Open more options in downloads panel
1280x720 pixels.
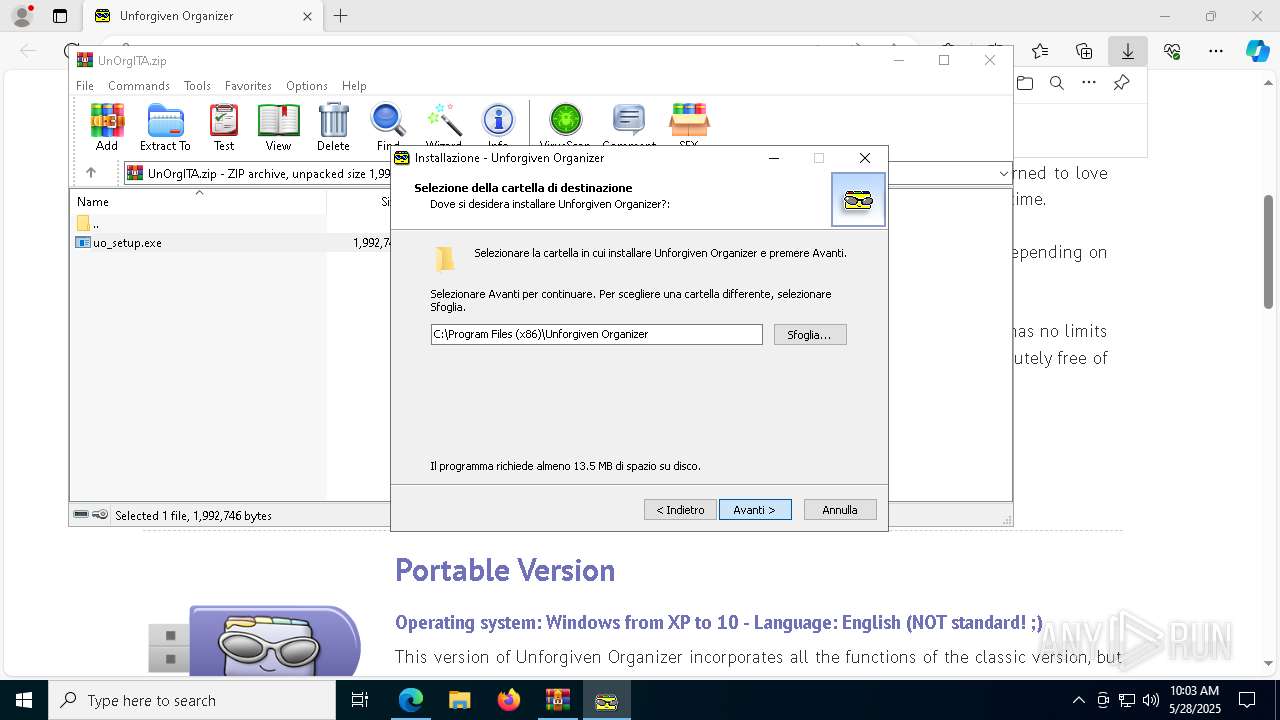point(1089,83)
